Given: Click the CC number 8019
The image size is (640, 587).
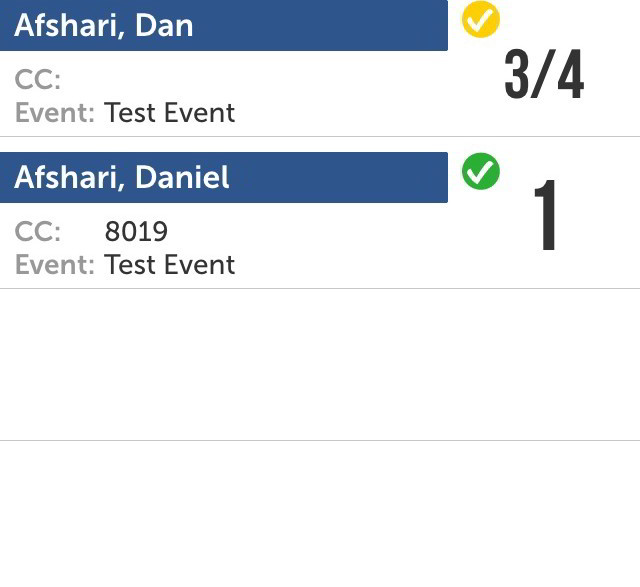Looking at the screenshot, I should tap(136, 231).
